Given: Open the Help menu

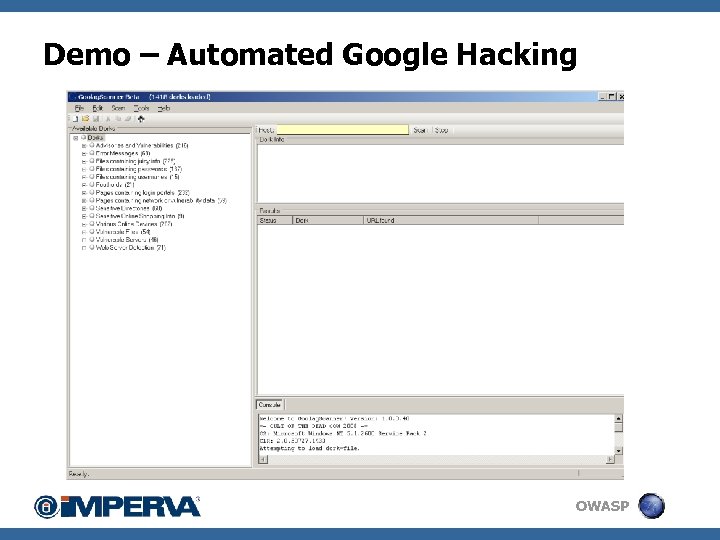Looking at the screenshot, I should click(x=164, y=108).
